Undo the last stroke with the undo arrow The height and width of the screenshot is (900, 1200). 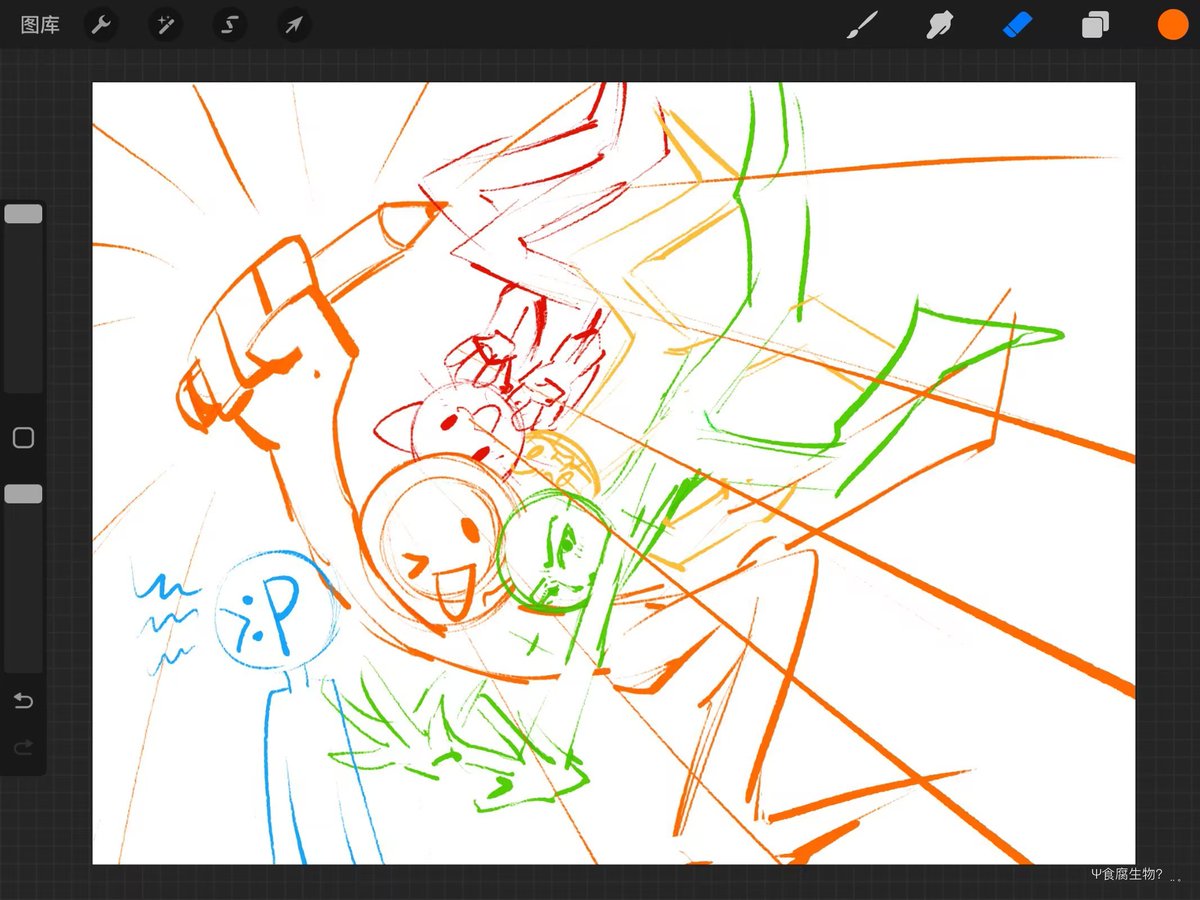tap(23, 701)
